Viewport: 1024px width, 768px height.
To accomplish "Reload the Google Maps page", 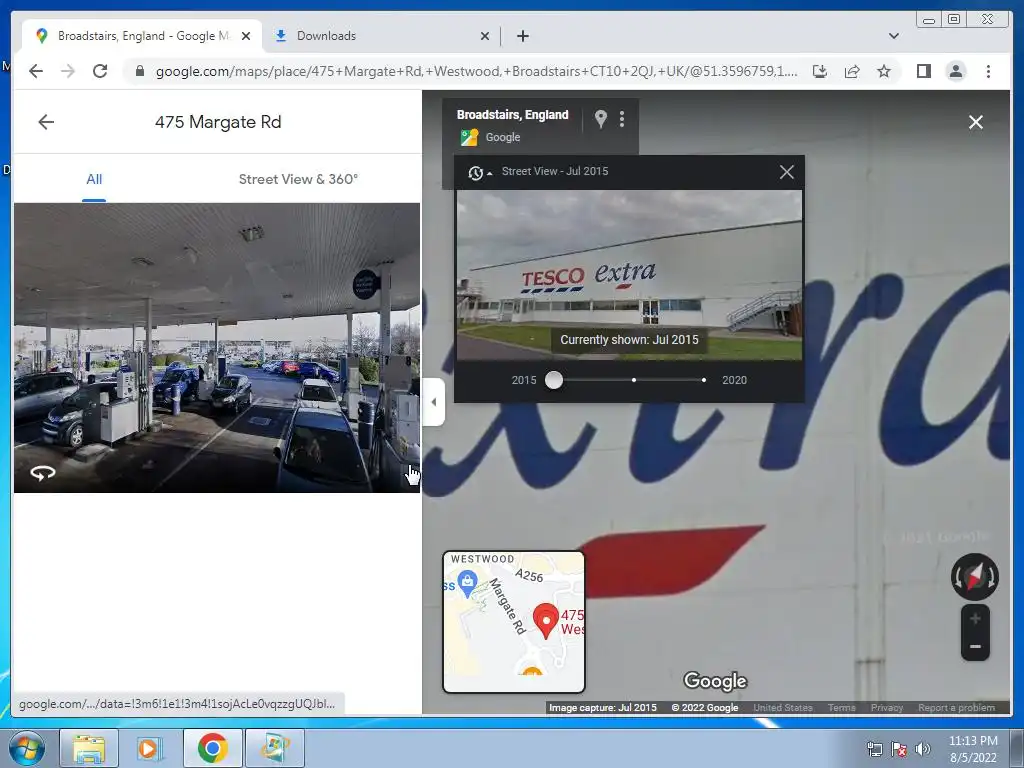I will click(100, 71).
